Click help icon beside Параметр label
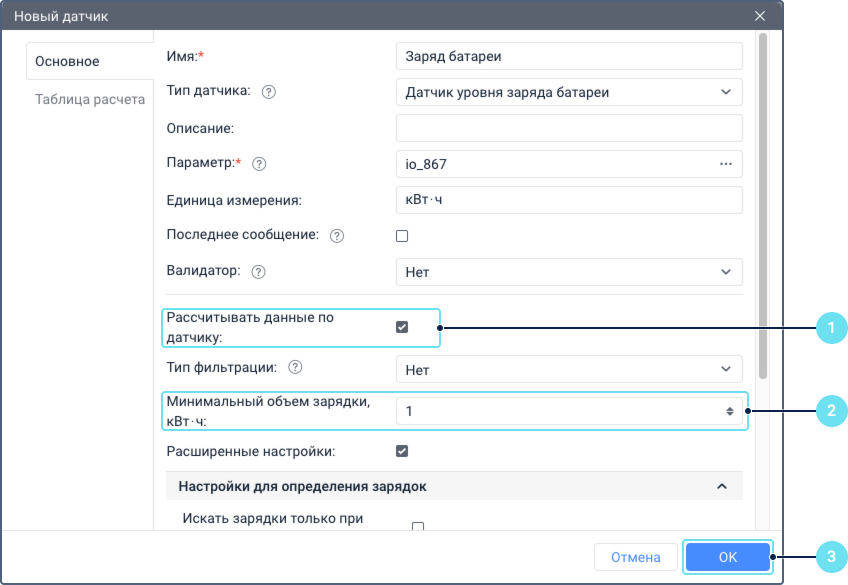The width and height of the screenshot is (848, 585). (259, 163)
